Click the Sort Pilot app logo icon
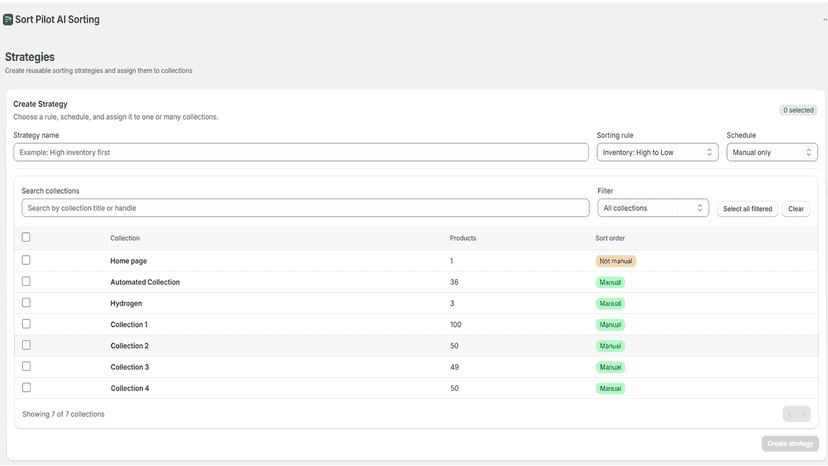 pyautogui.click(x=8, y=20)
